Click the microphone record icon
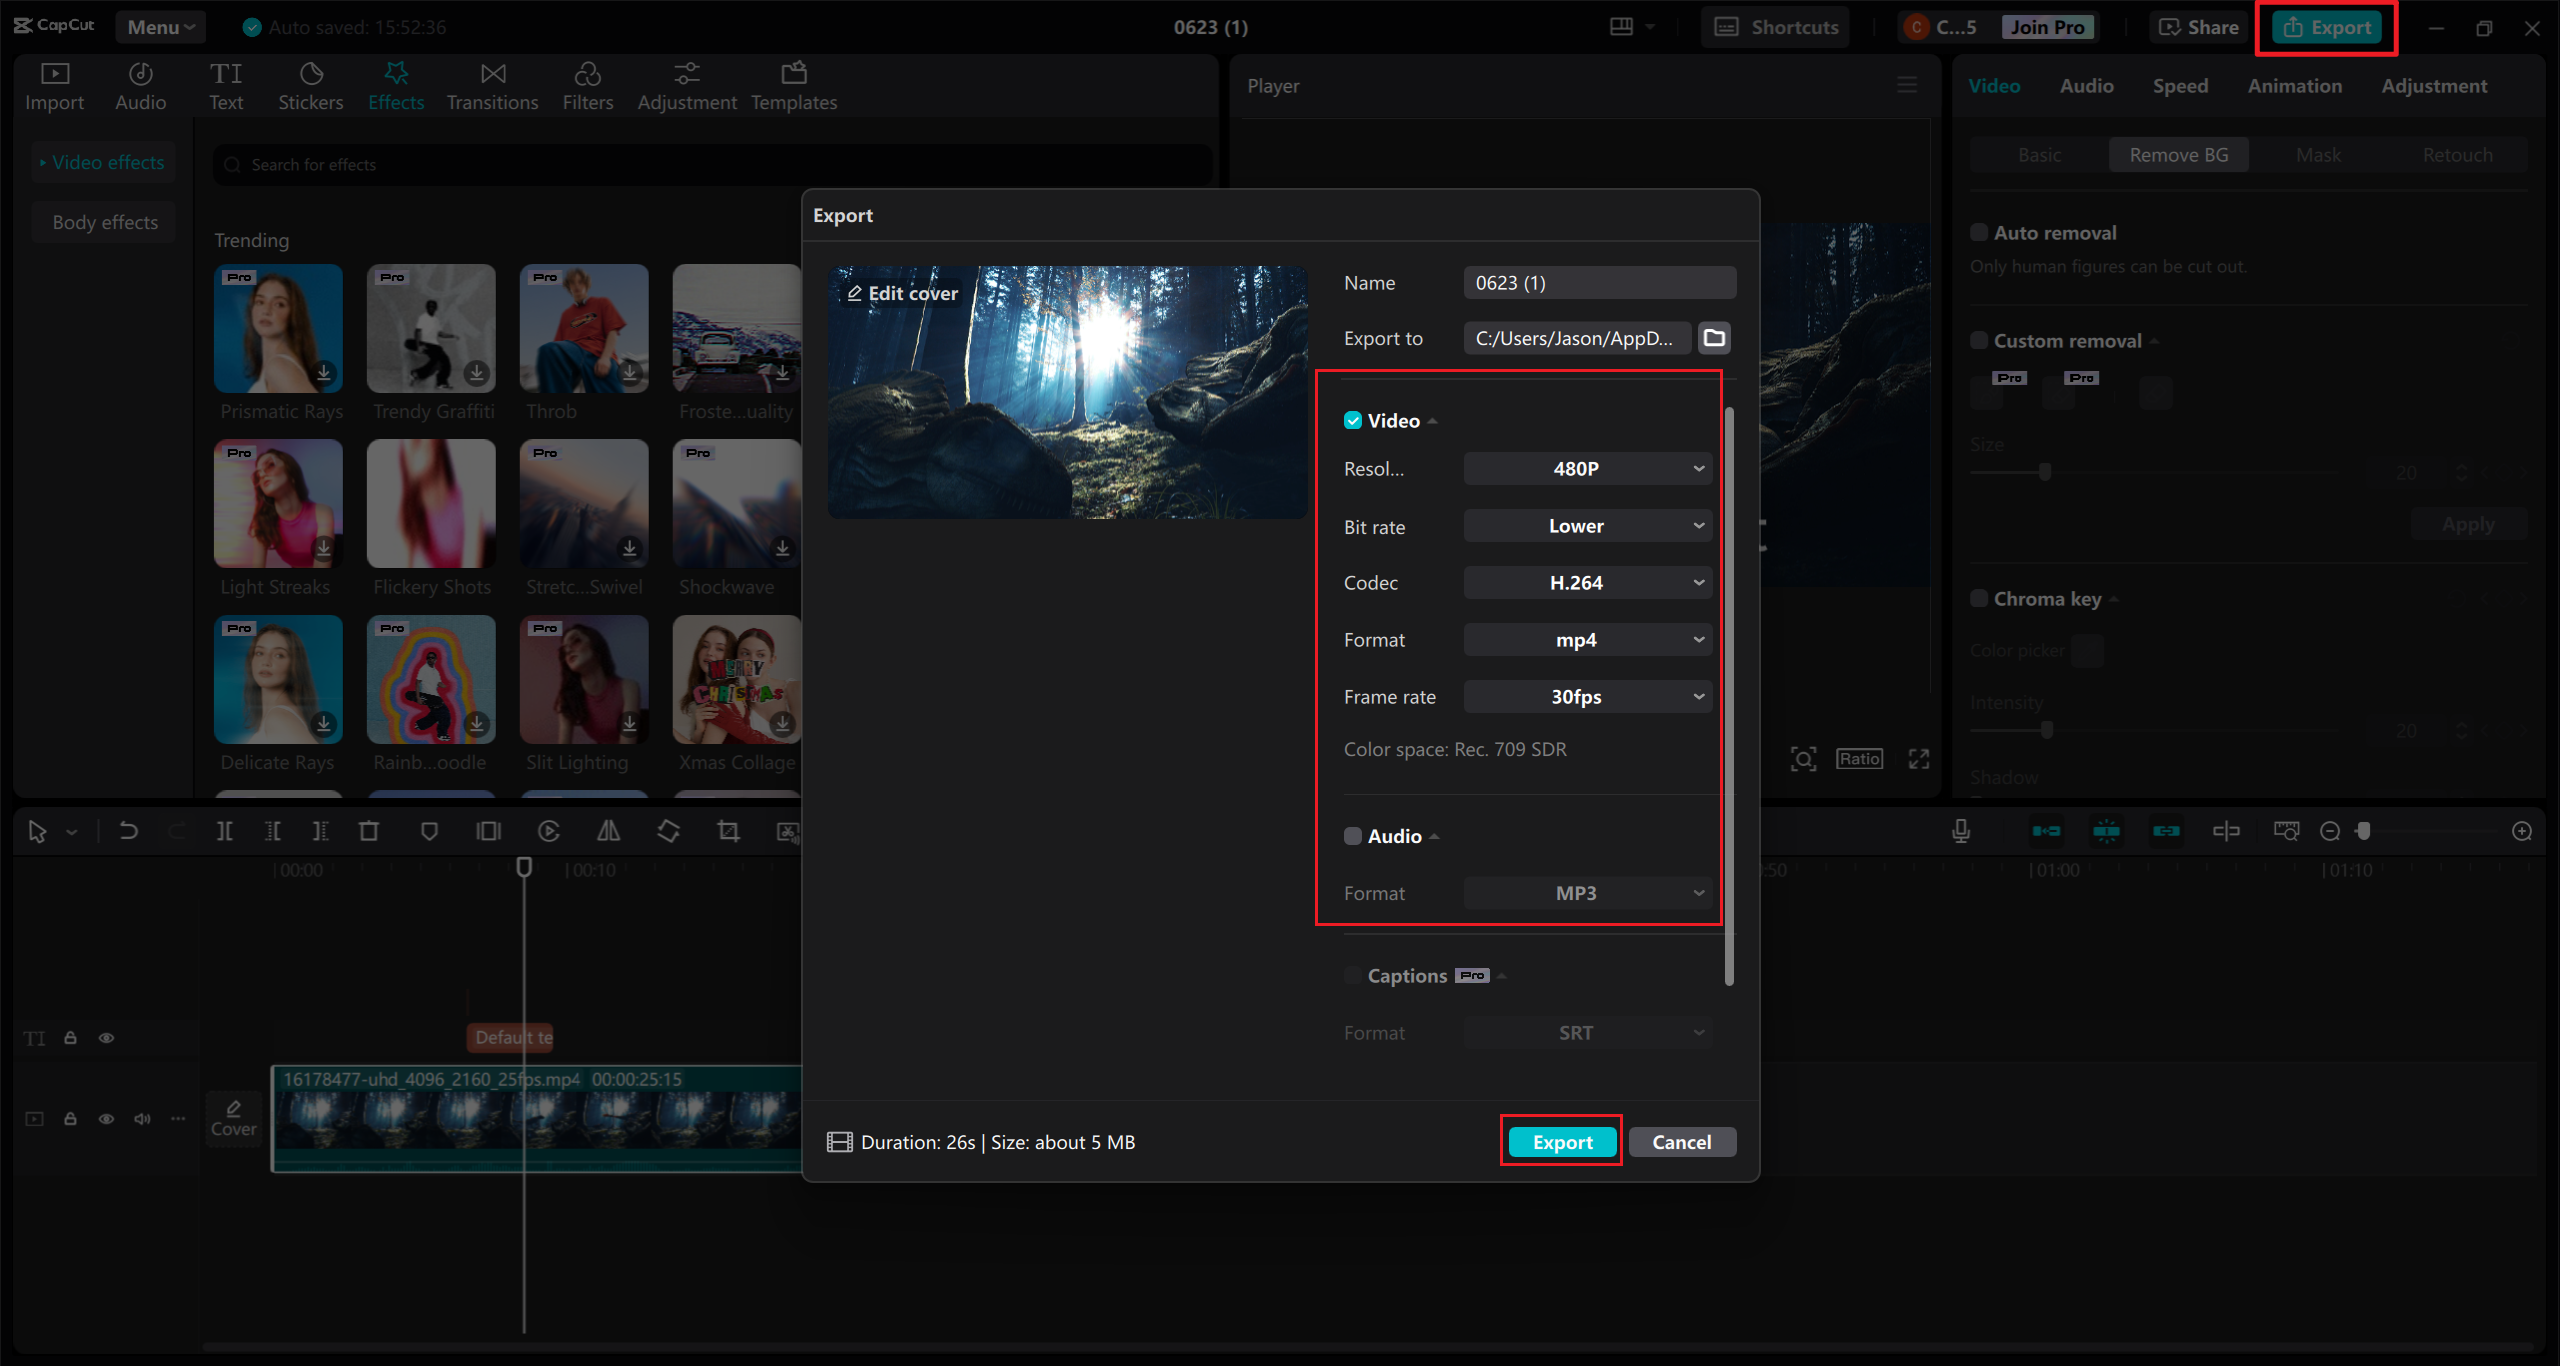 click(1961, 831)
